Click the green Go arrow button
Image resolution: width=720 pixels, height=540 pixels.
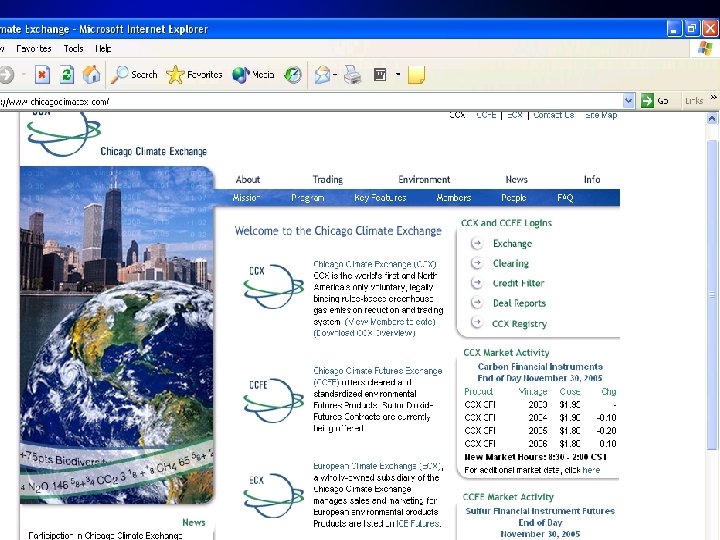click(x=647, y=101)
